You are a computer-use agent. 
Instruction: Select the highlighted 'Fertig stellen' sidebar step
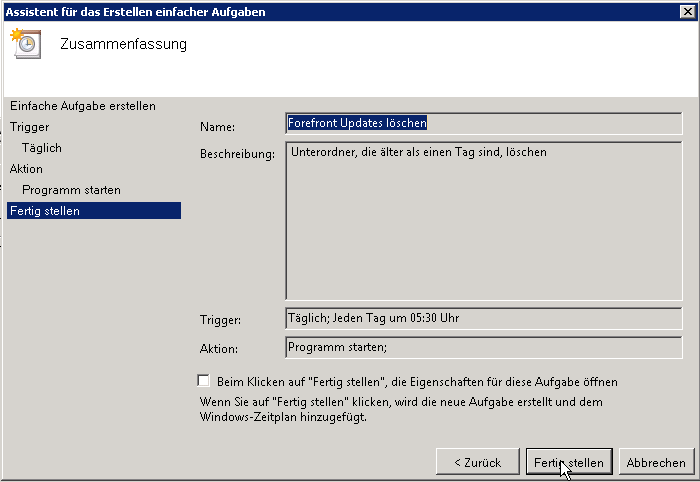tap(45, 211)
